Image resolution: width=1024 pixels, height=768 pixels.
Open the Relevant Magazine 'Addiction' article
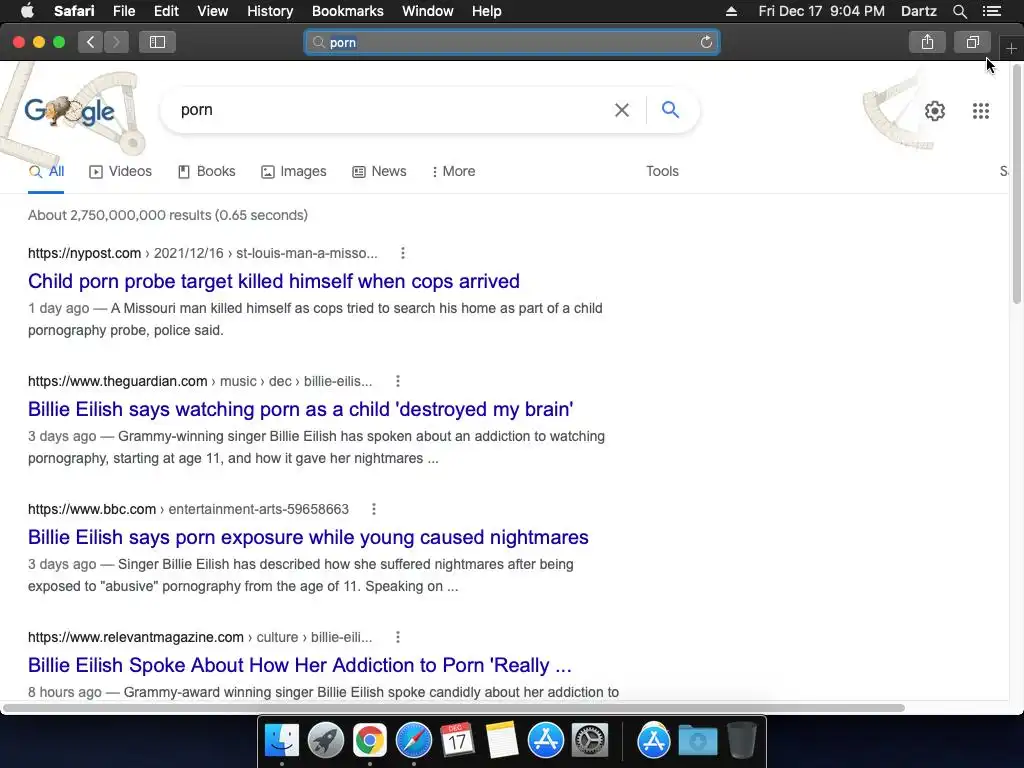pos(300,665)
